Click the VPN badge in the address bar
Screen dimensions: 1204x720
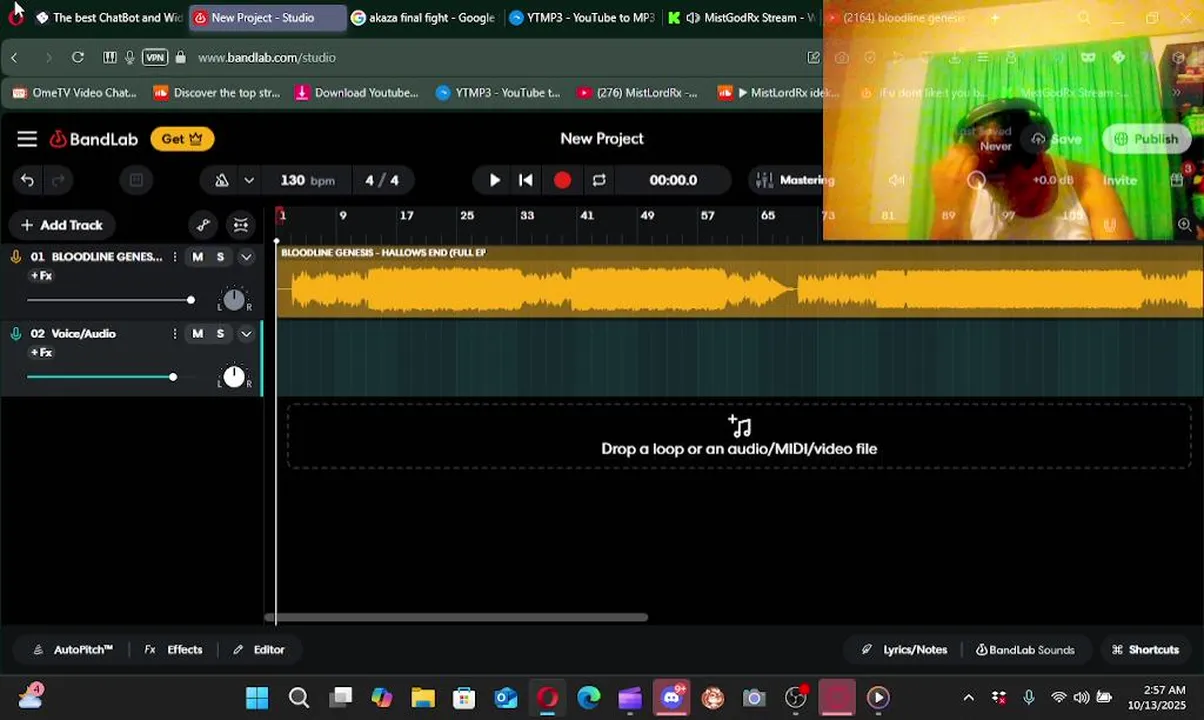[x=155, y=58]
